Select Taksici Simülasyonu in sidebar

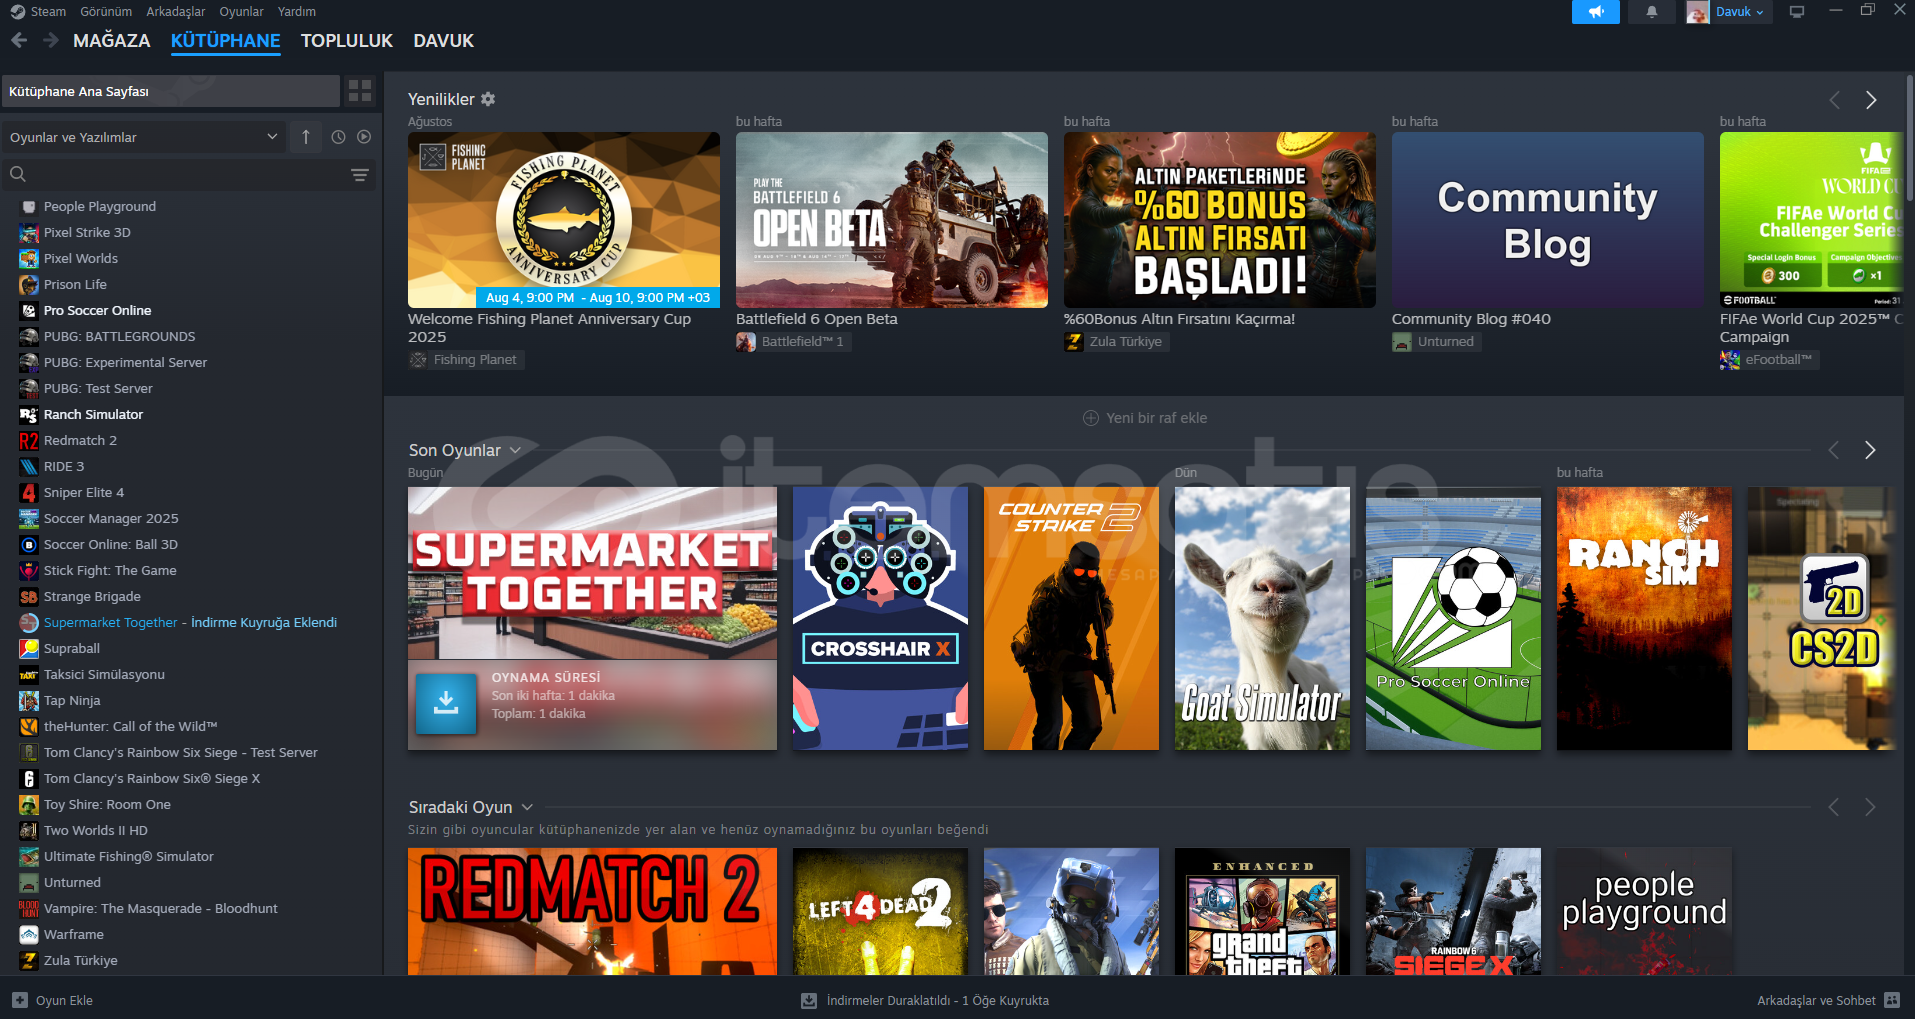point(104,674)
